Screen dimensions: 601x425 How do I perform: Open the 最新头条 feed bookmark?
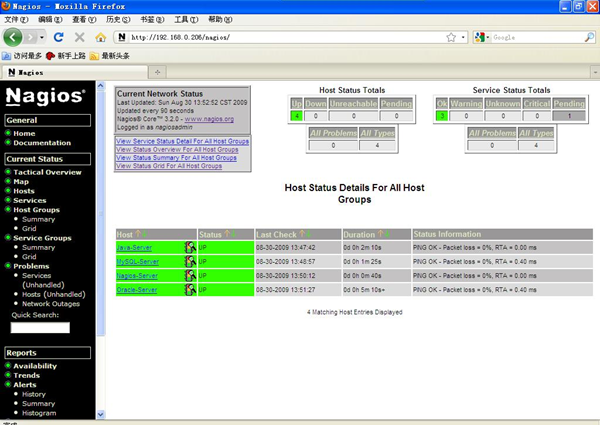[x=110, y=56]
